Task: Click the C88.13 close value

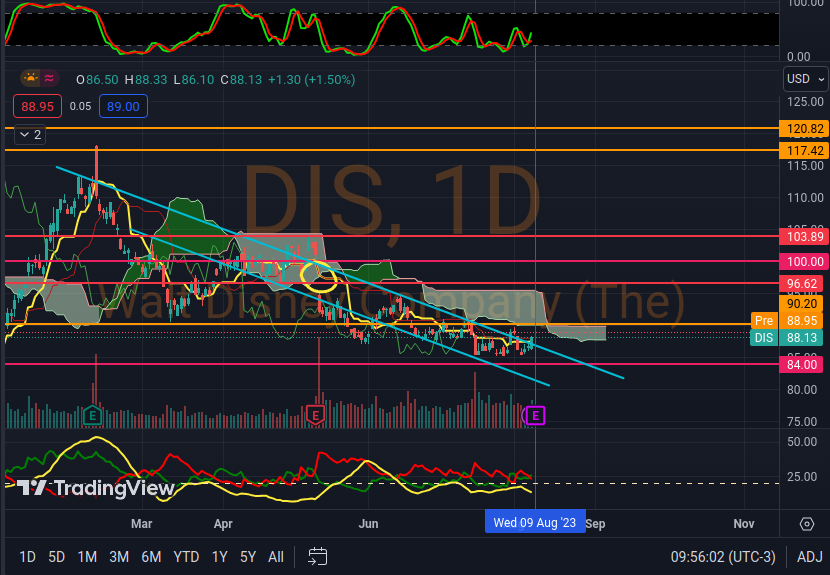Action: pos(241,80)
